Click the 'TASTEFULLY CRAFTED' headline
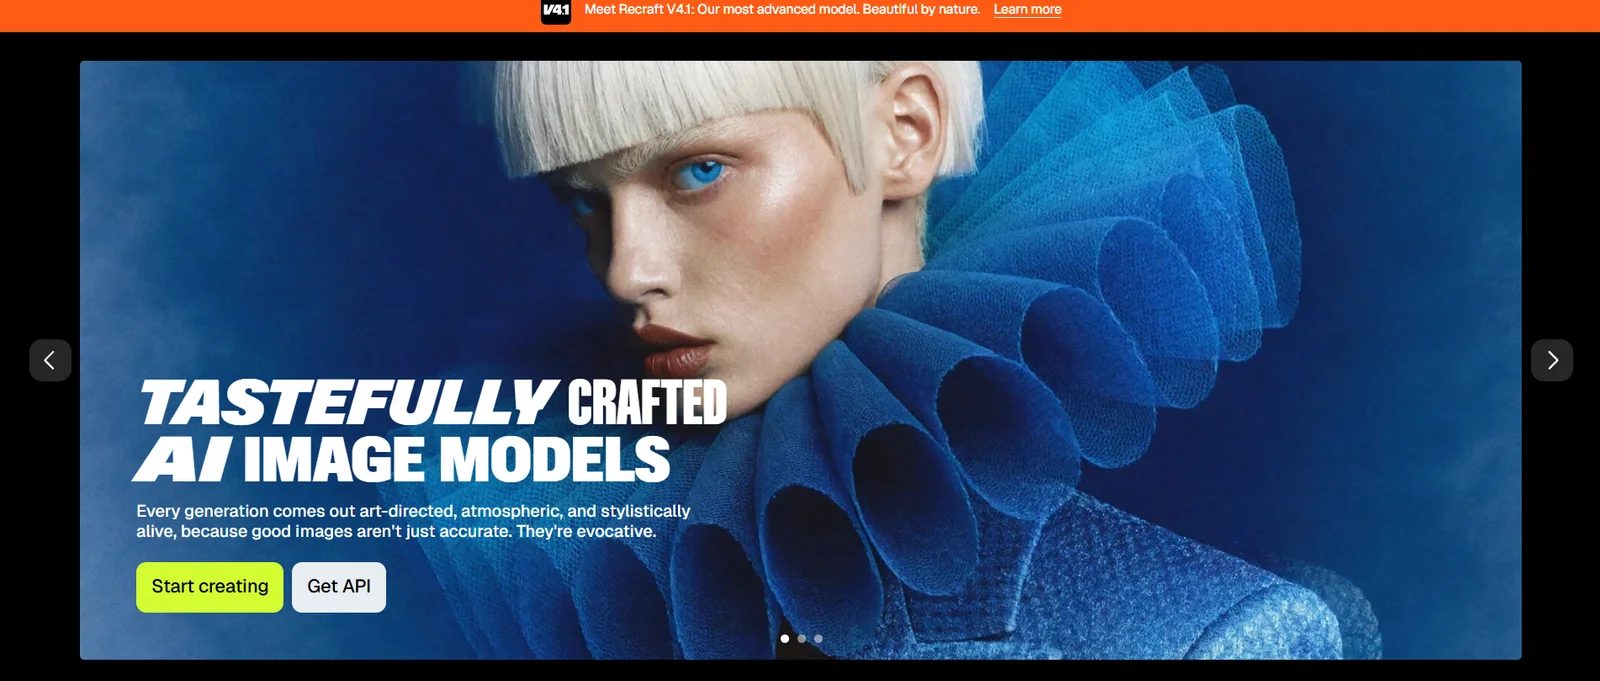The width and height of the screenshot is (1600, 681). [x=433, y=403]
